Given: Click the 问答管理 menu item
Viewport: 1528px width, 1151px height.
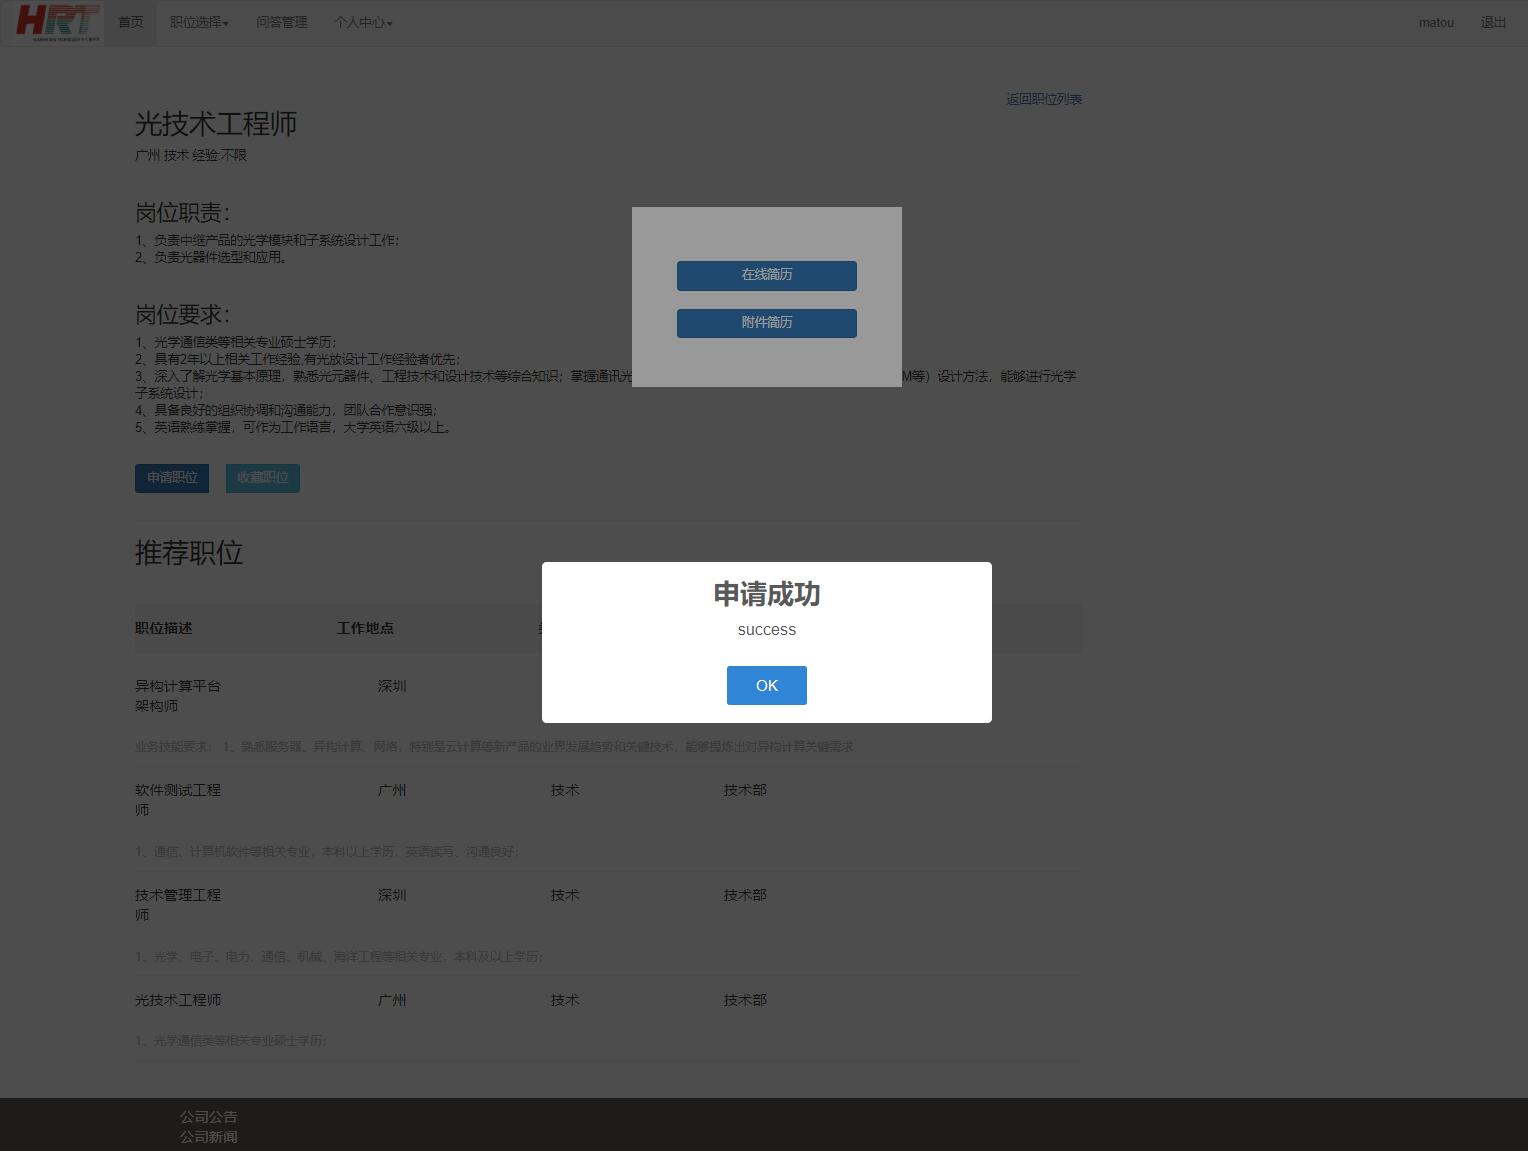Looking at the screenshot, I should [281, 22].
